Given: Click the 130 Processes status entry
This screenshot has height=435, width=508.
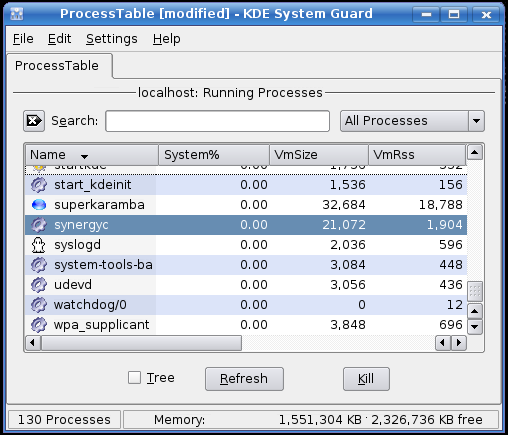Looking at the screenshot, I should [x=64, y=420].
